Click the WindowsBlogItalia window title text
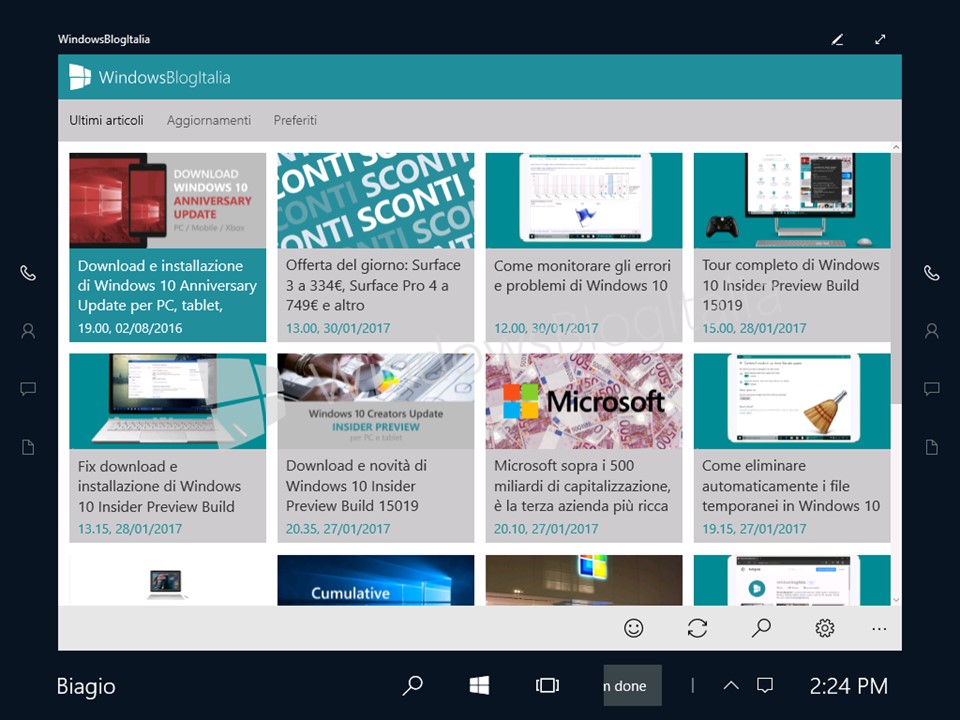Screen dimensions: 960x720 [104, 39]
